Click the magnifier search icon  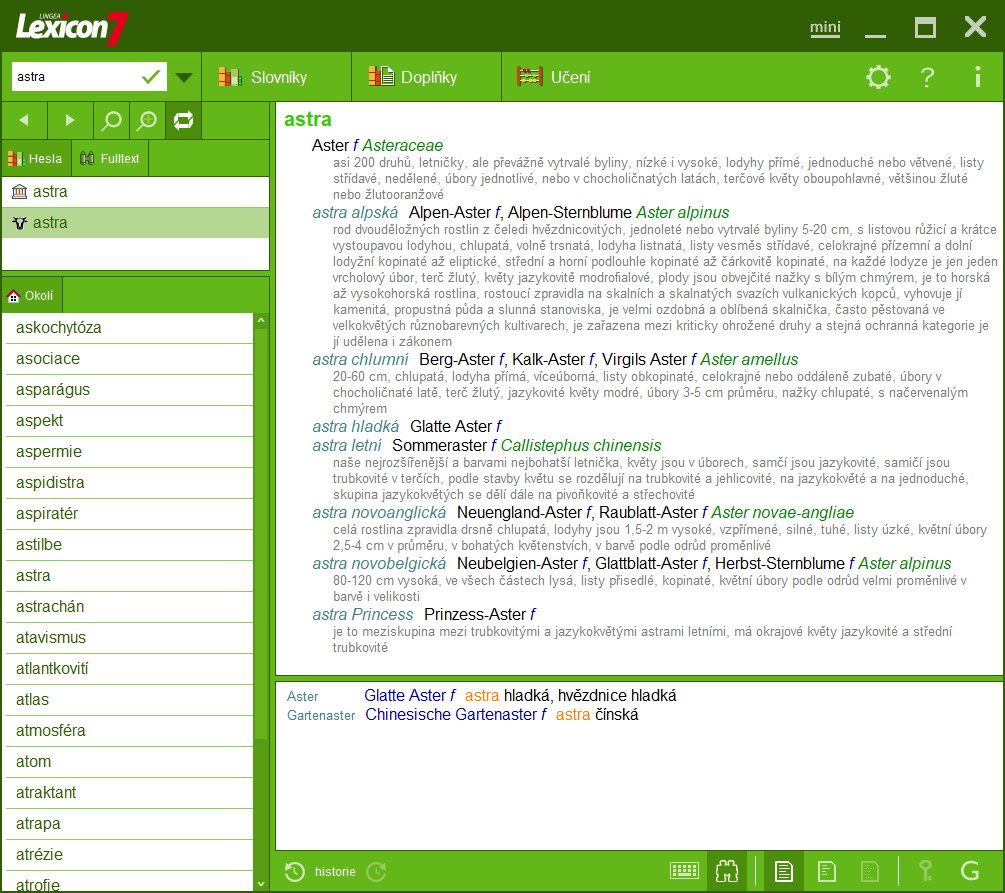tap(112, 120)
